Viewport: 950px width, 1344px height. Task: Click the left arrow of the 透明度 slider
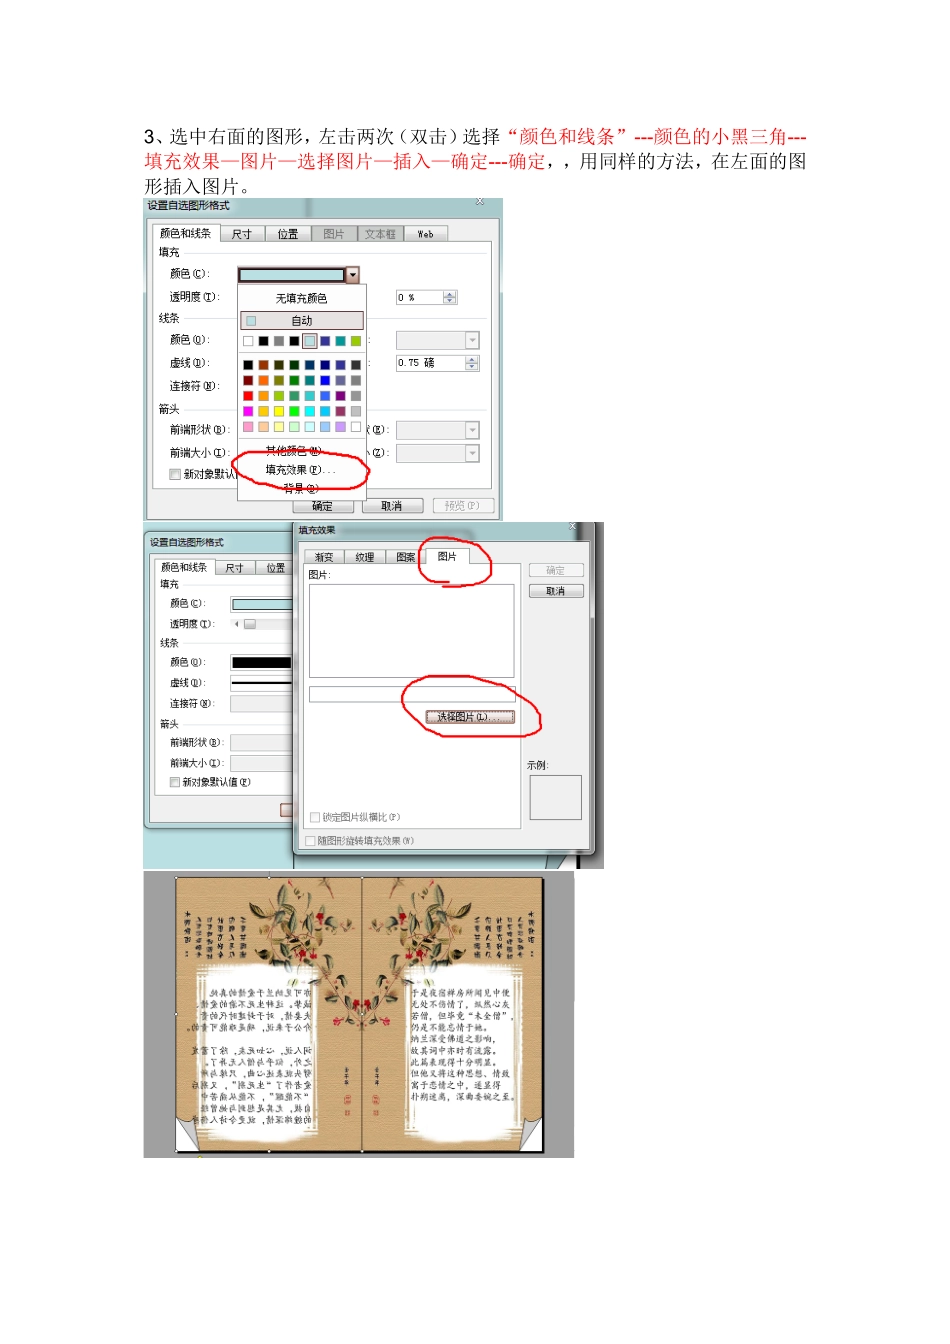[237, 624]
